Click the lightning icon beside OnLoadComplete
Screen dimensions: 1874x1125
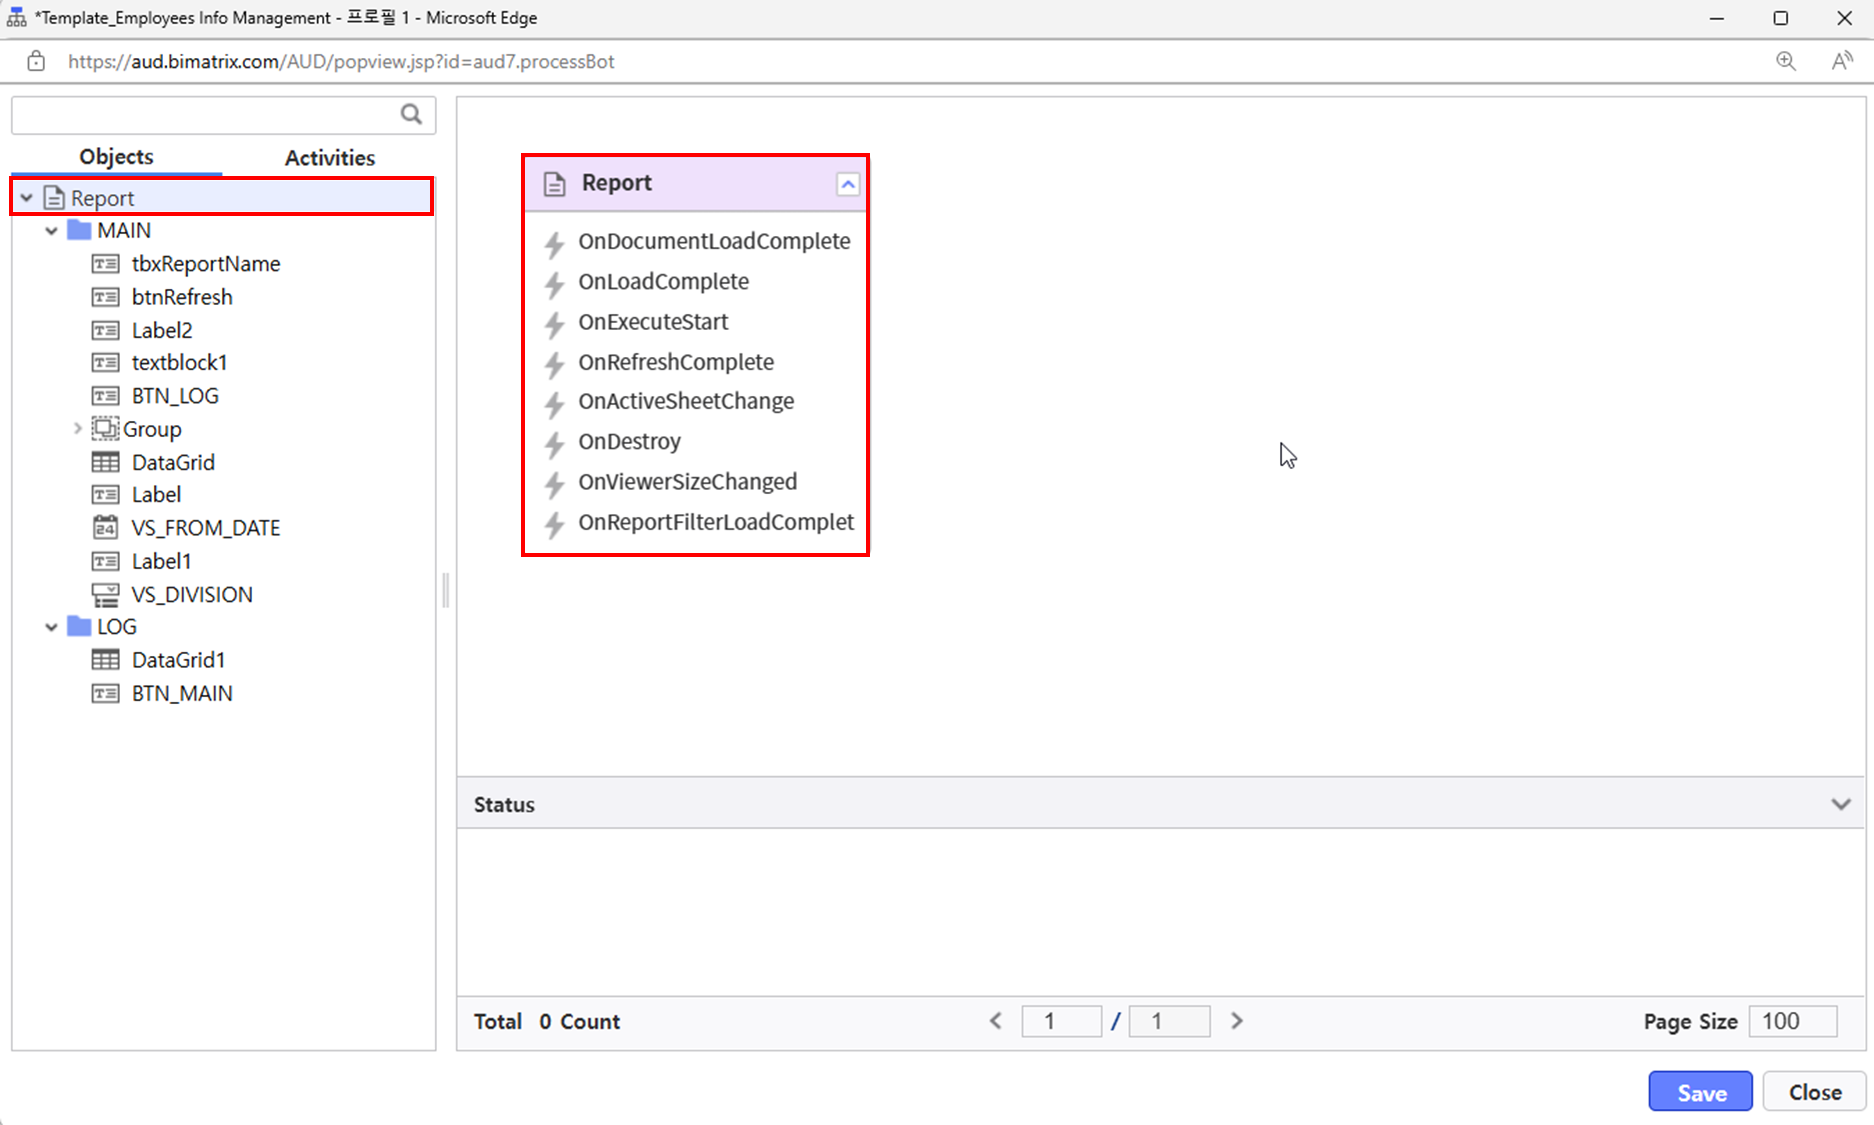coord(554,283)
